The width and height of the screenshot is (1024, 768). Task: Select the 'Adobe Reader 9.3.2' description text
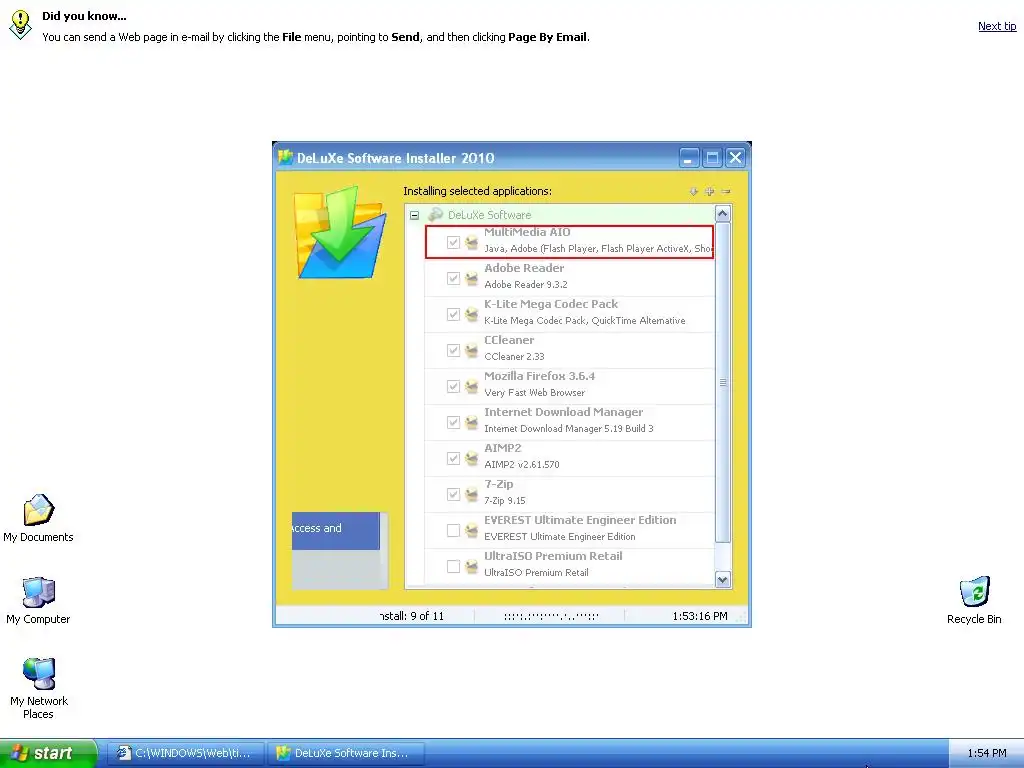[x=526, y=285]
